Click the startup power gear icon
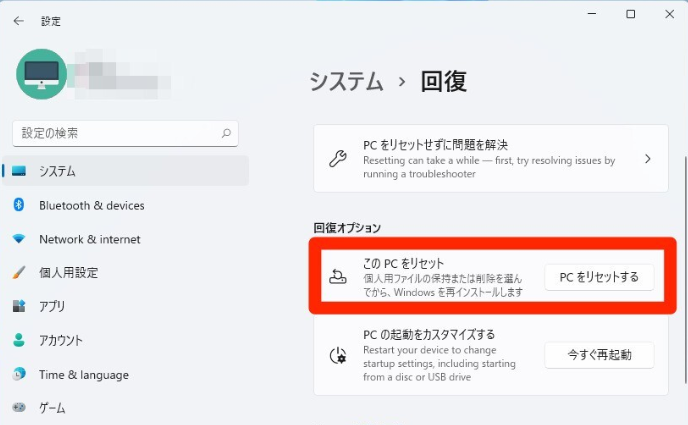 (x=338, y=355)
